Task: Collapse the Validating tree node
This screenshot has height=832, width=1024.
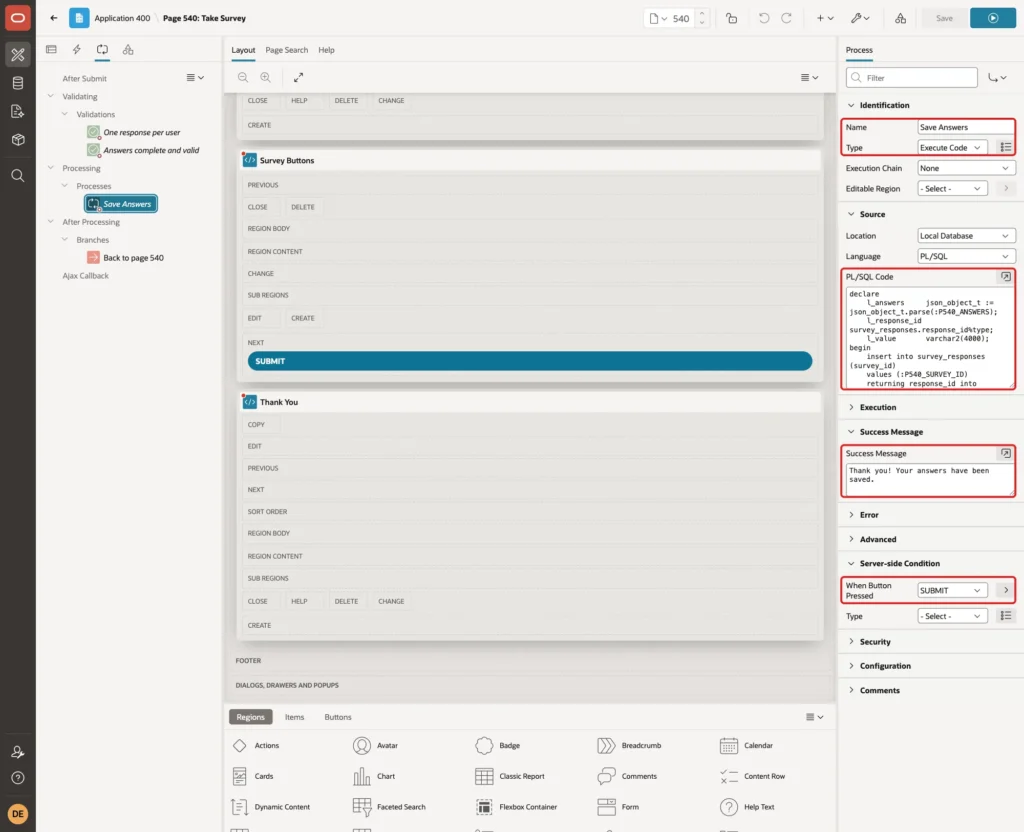Action: [50, 96]
